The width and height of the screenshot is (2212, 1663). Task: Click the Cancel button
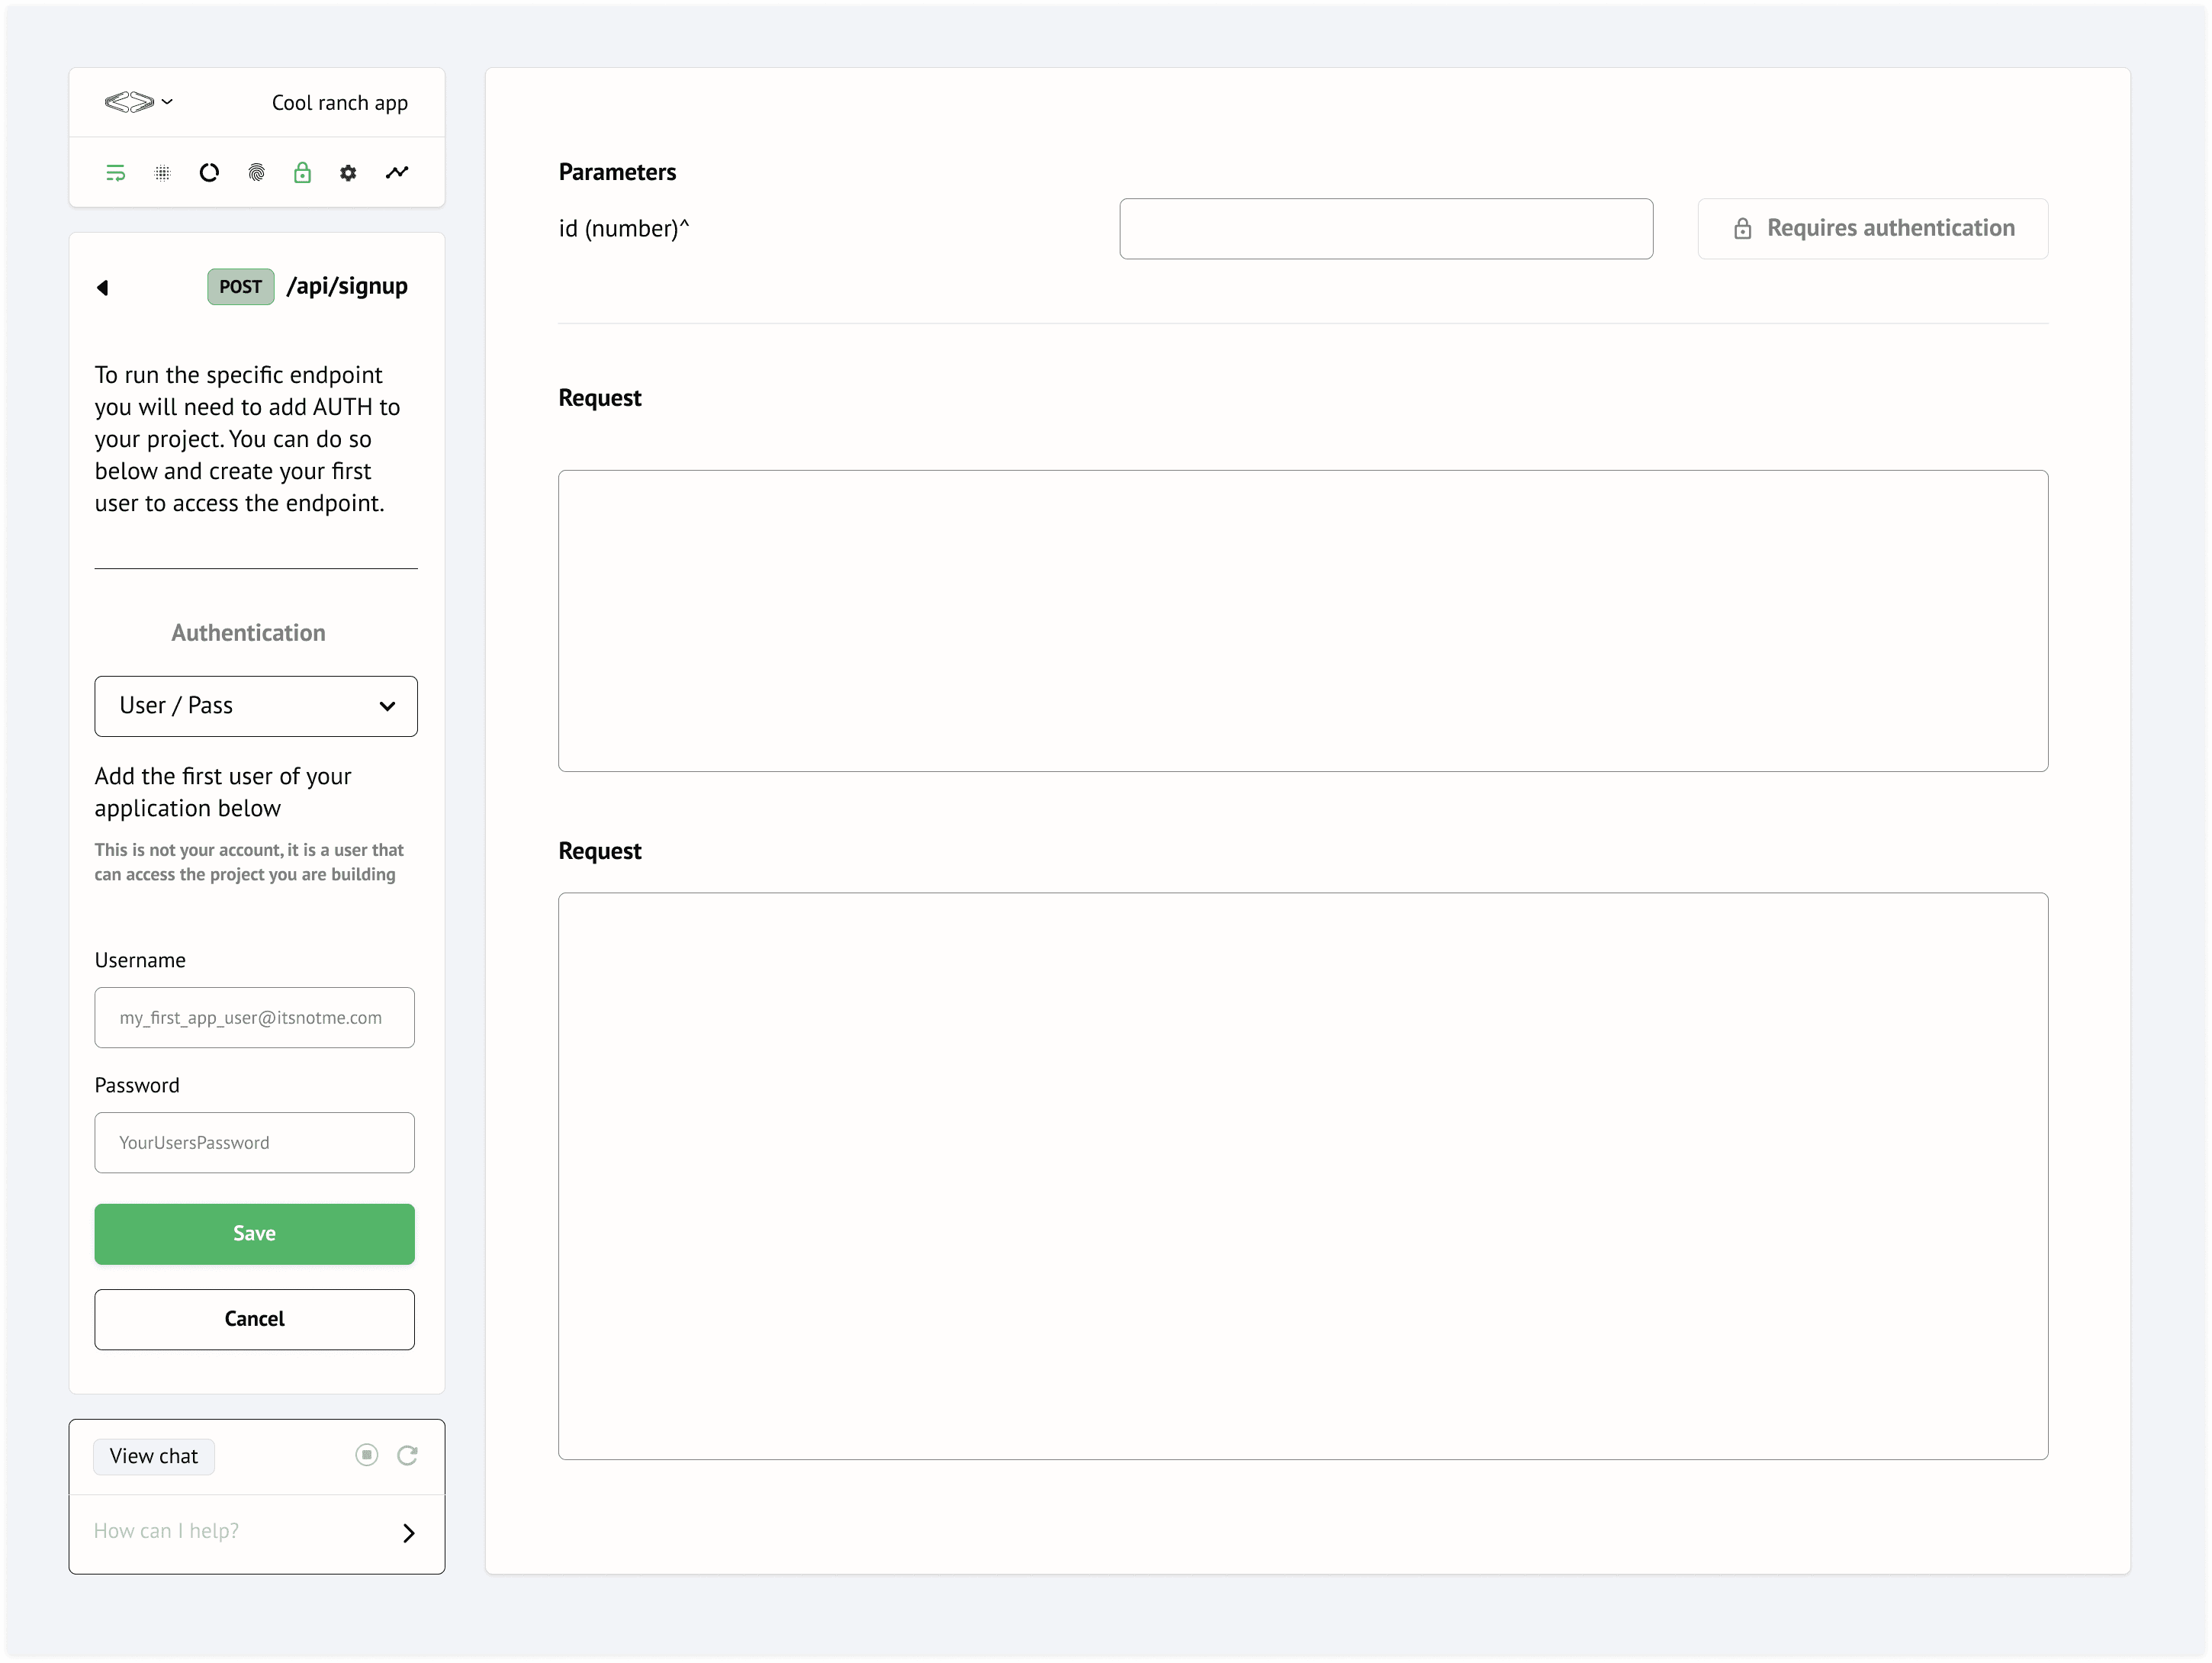[x=254, y=1319]
